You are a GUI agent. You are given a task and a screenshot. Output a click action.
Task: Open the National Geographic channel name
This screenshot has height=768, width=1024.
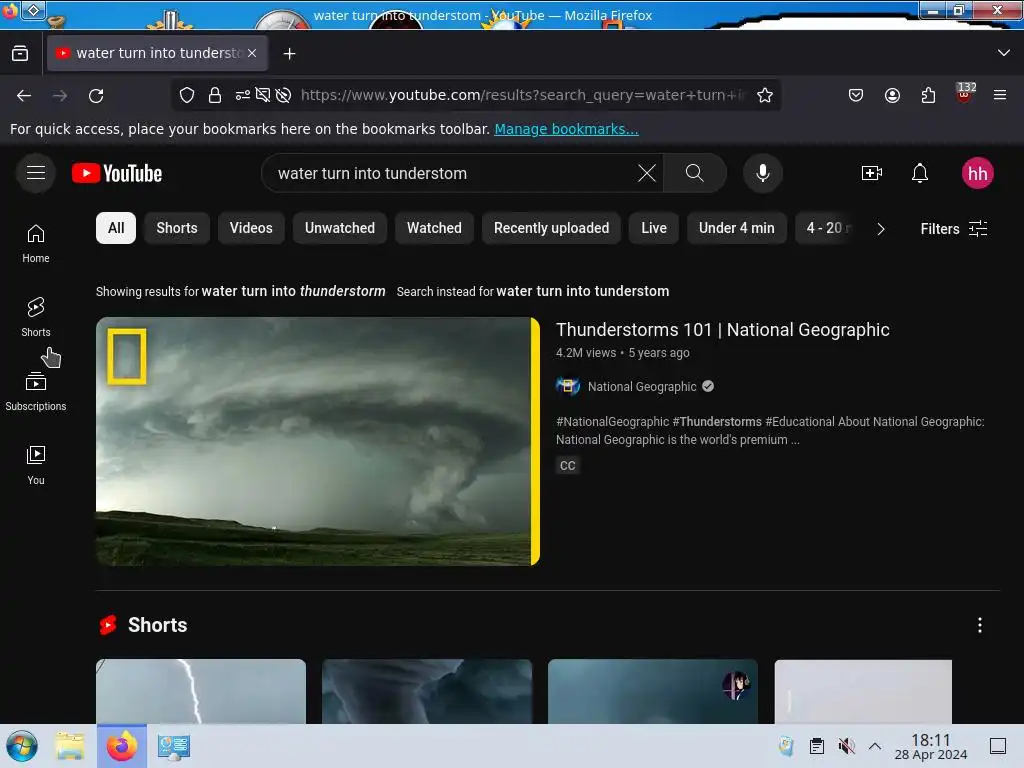pos(642,387)
